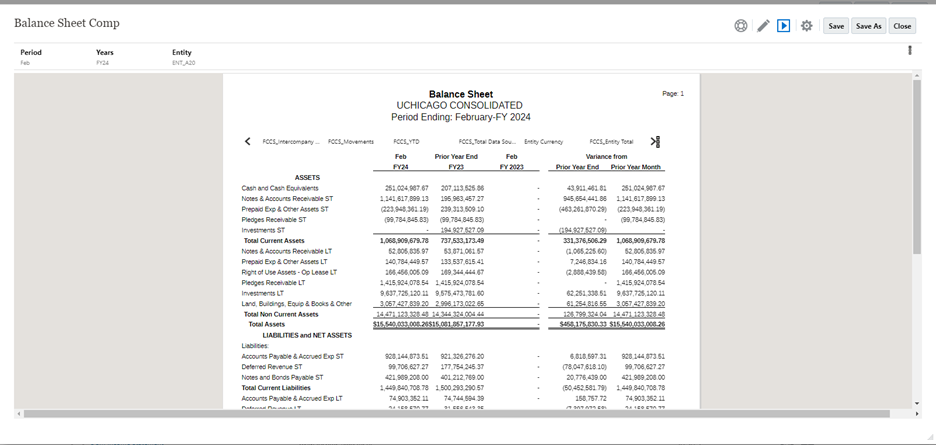
Task: Click variance value 43,911,461.81
Action: (586, 188)
